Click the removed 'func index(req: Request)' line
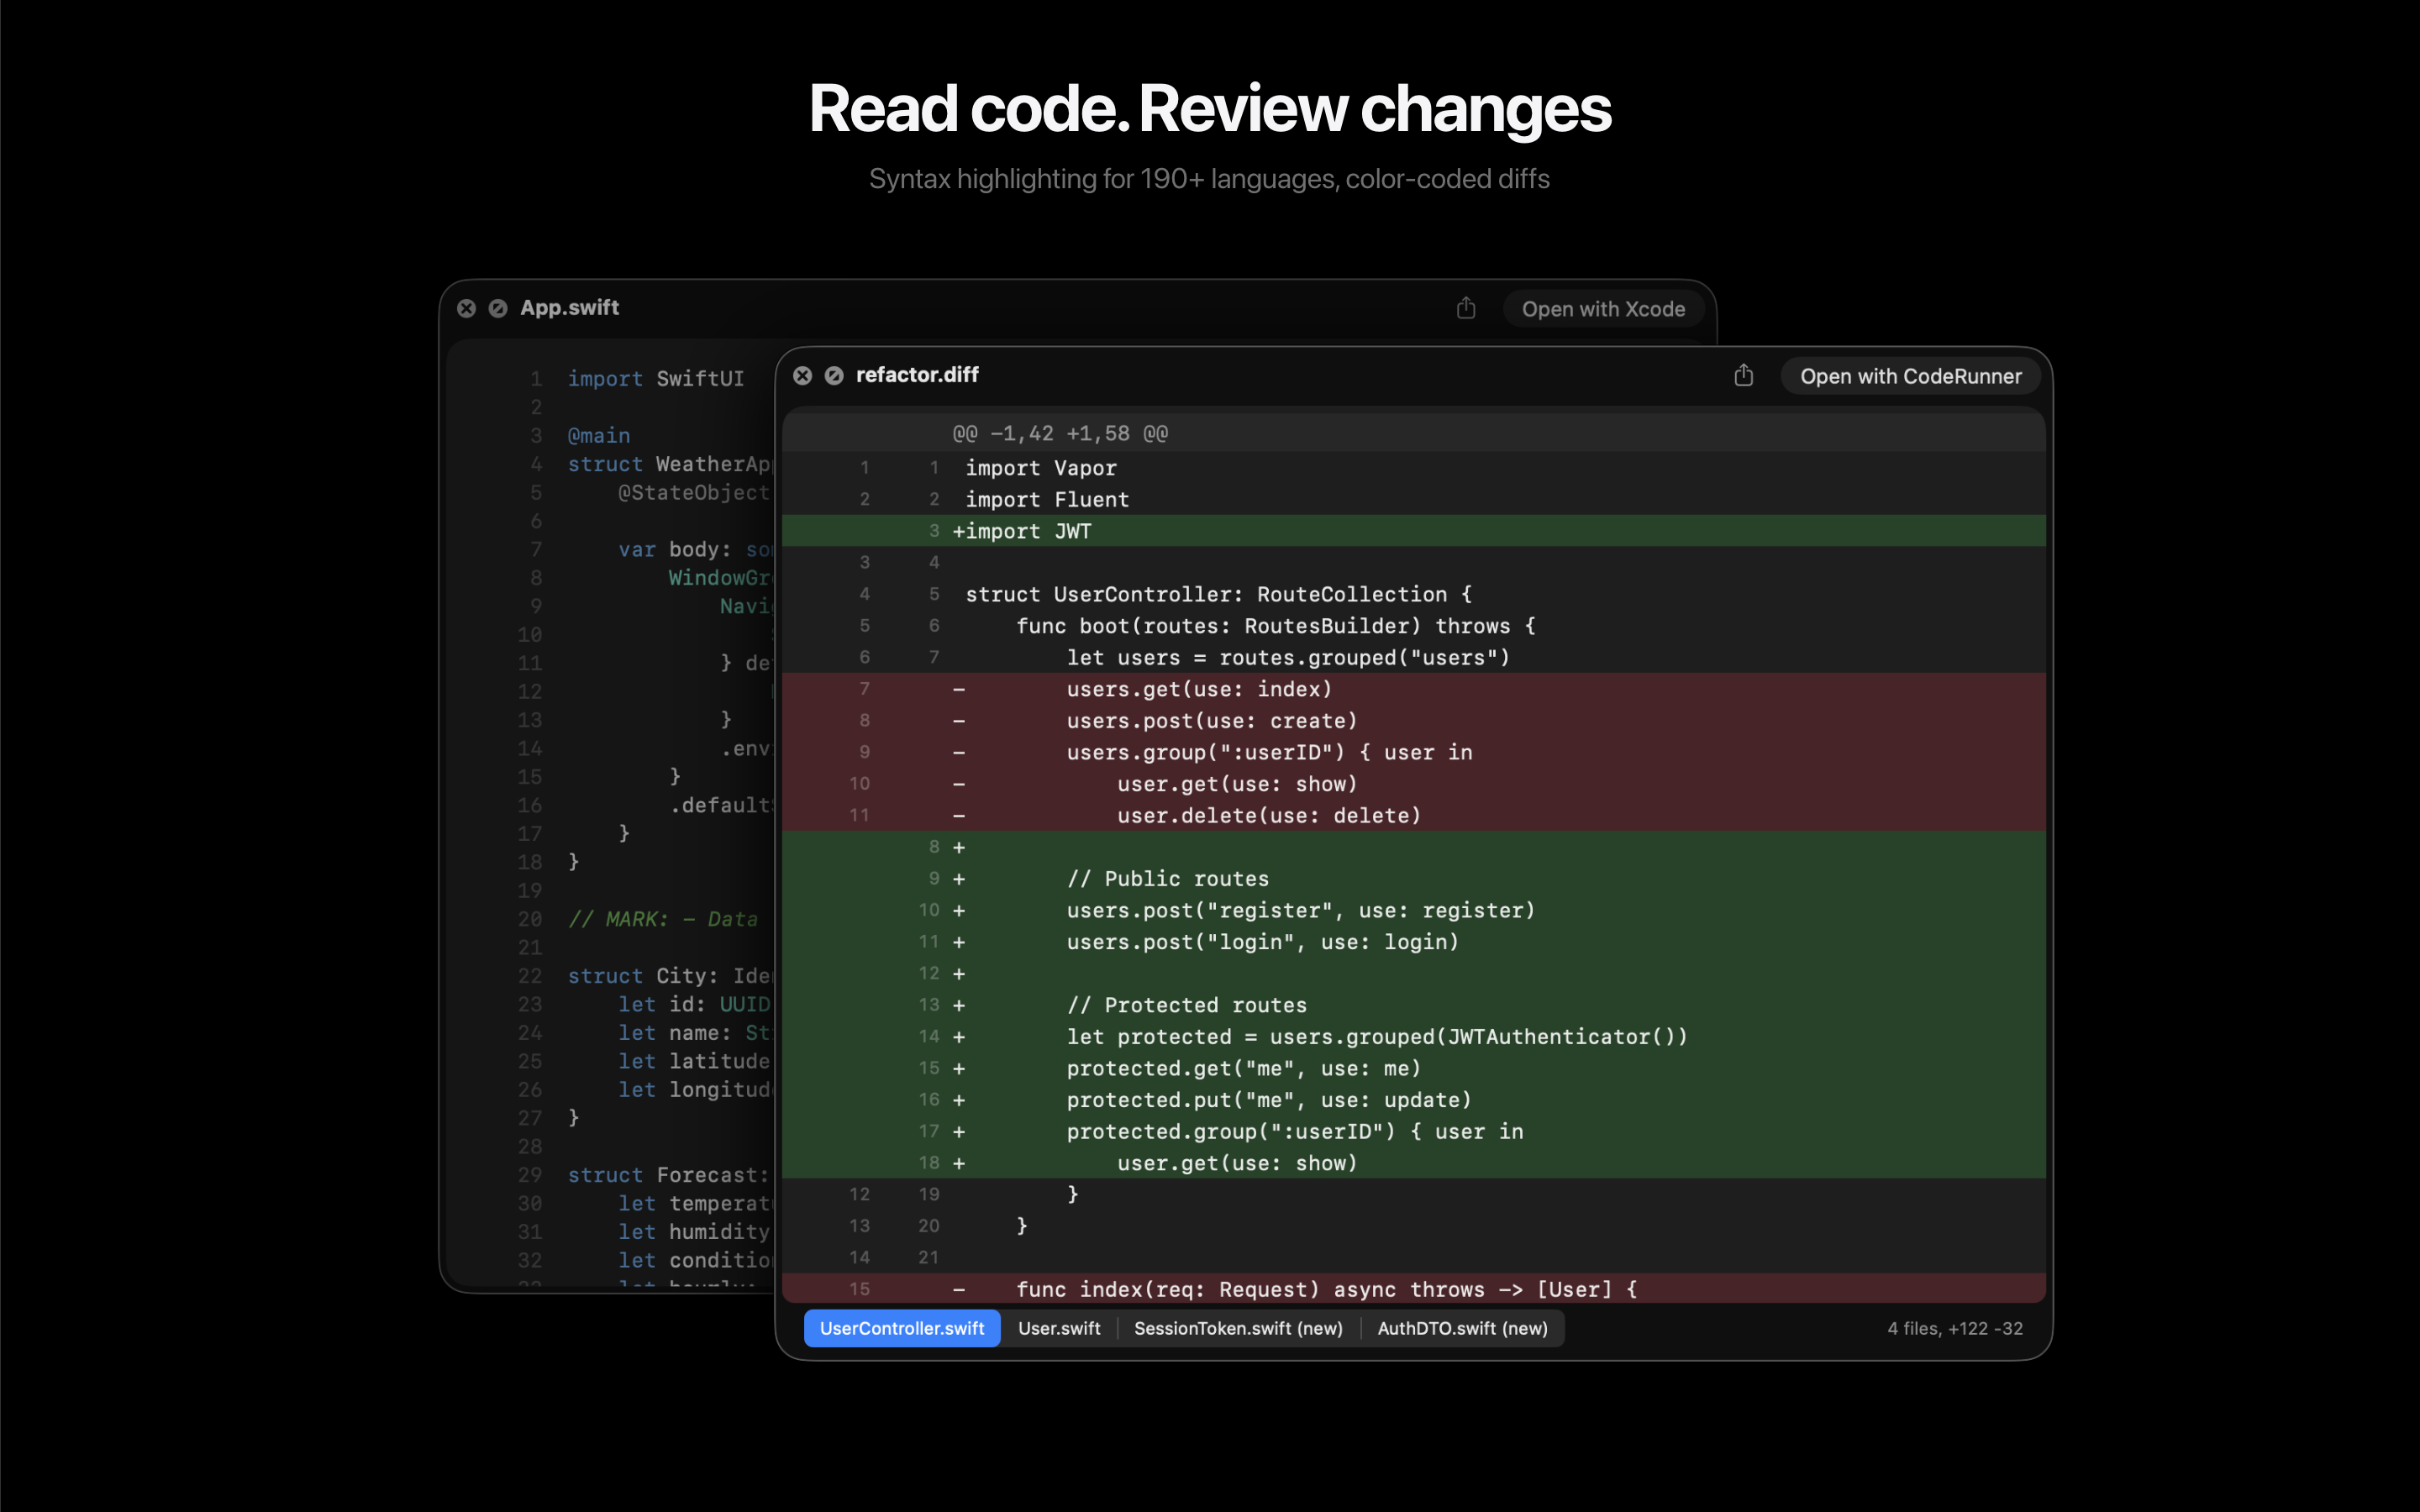Viewport: 2420px width, 1512px height. (1325, 1289)
